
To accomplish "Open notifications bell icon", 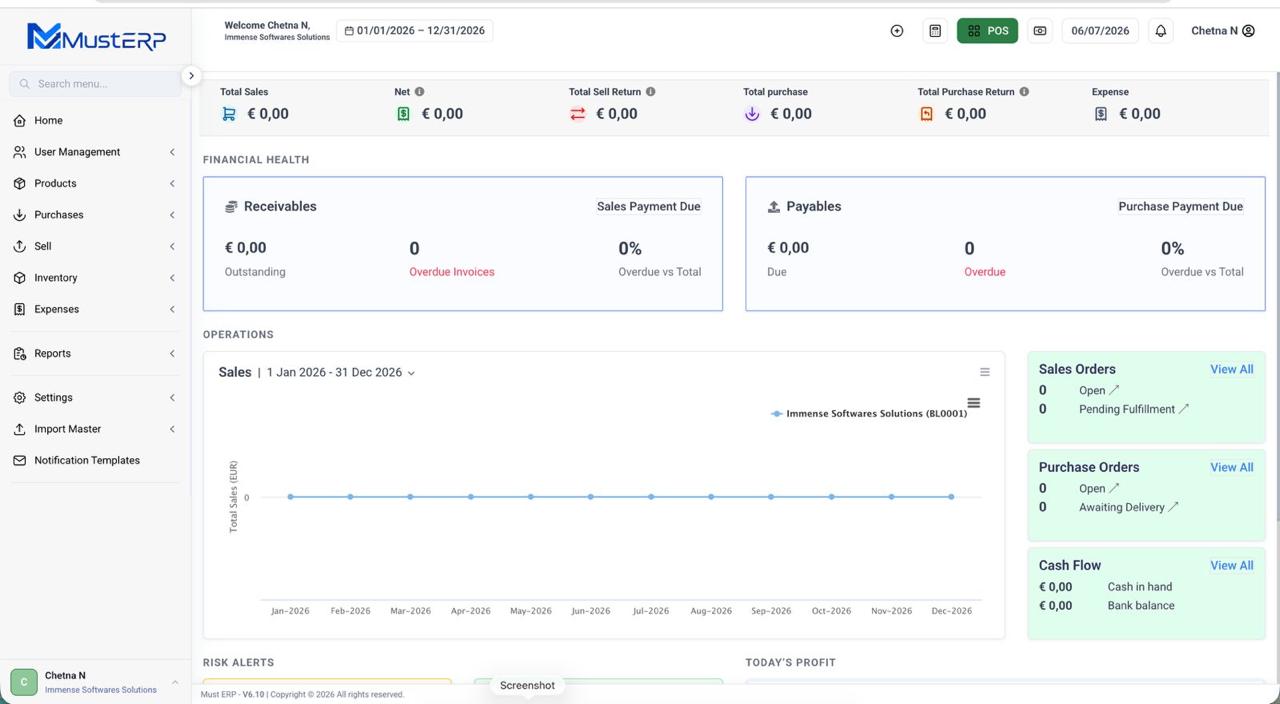I will [x=1161, y=31].
